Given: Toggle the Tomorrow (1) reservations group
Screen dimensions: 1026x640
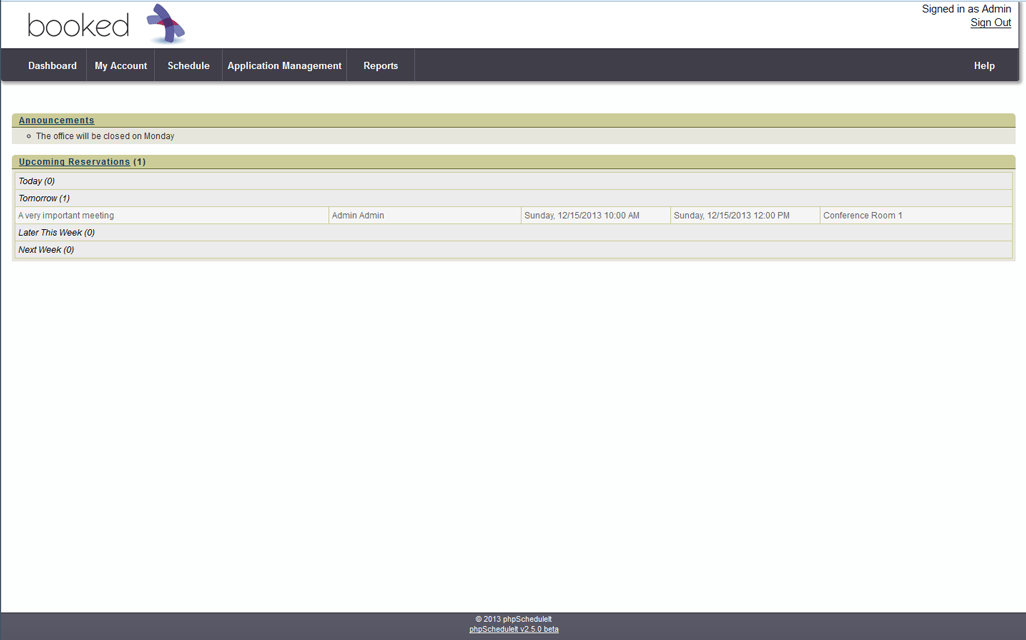Looking at the screenshot, I should coord(44,198).
